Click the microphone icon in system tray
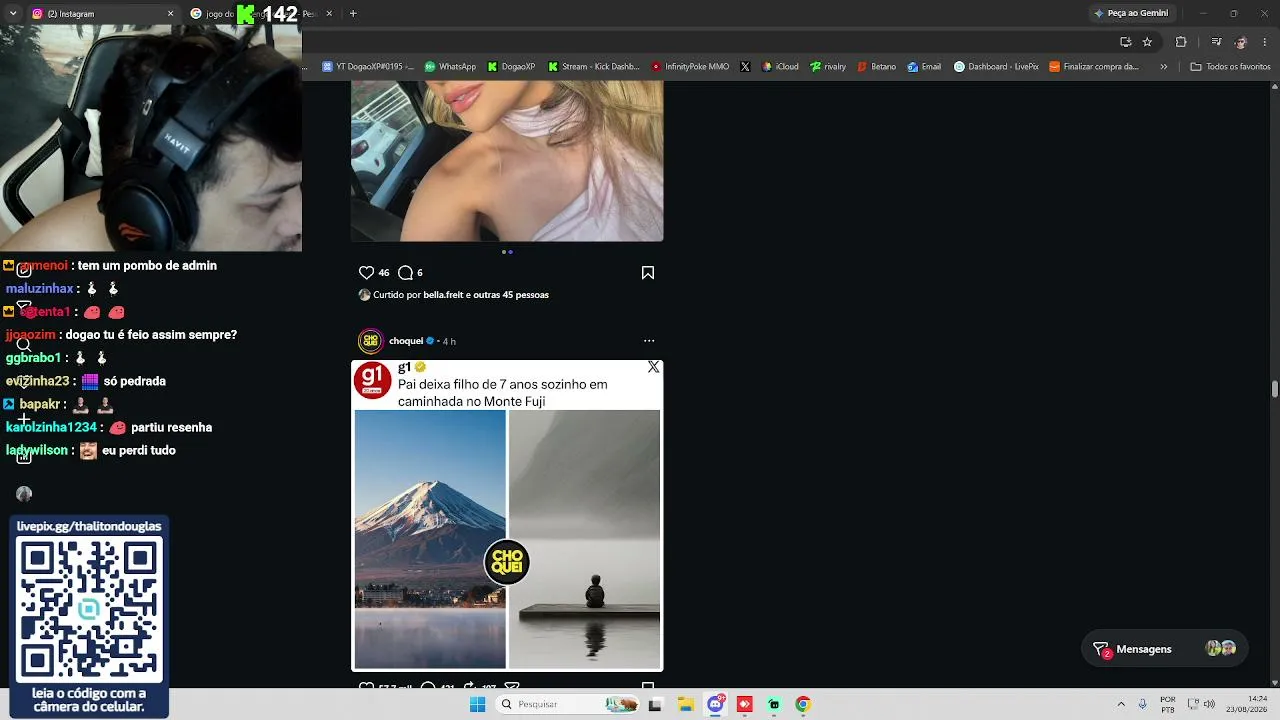This screenshot has width=1280, height=720. [1142, 704]
